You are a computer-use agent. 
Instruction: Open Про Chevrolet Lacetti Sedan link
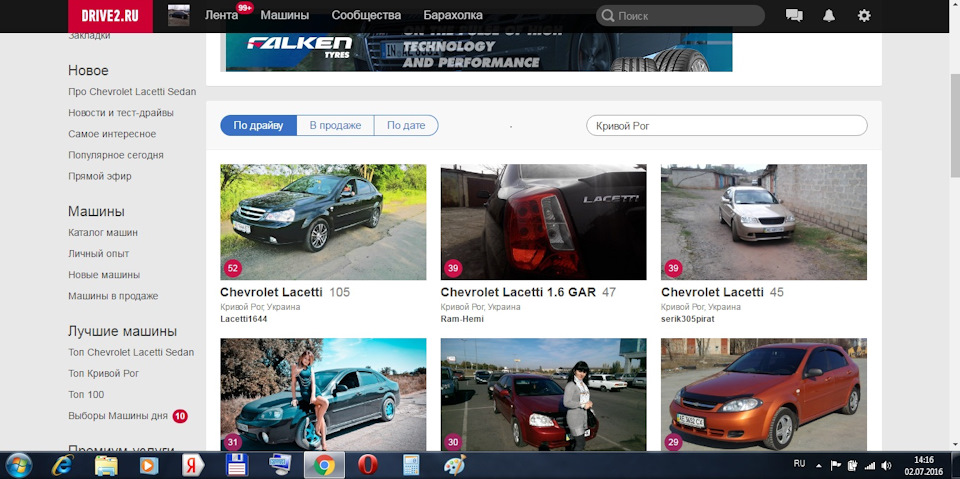[x=132, y=92]
